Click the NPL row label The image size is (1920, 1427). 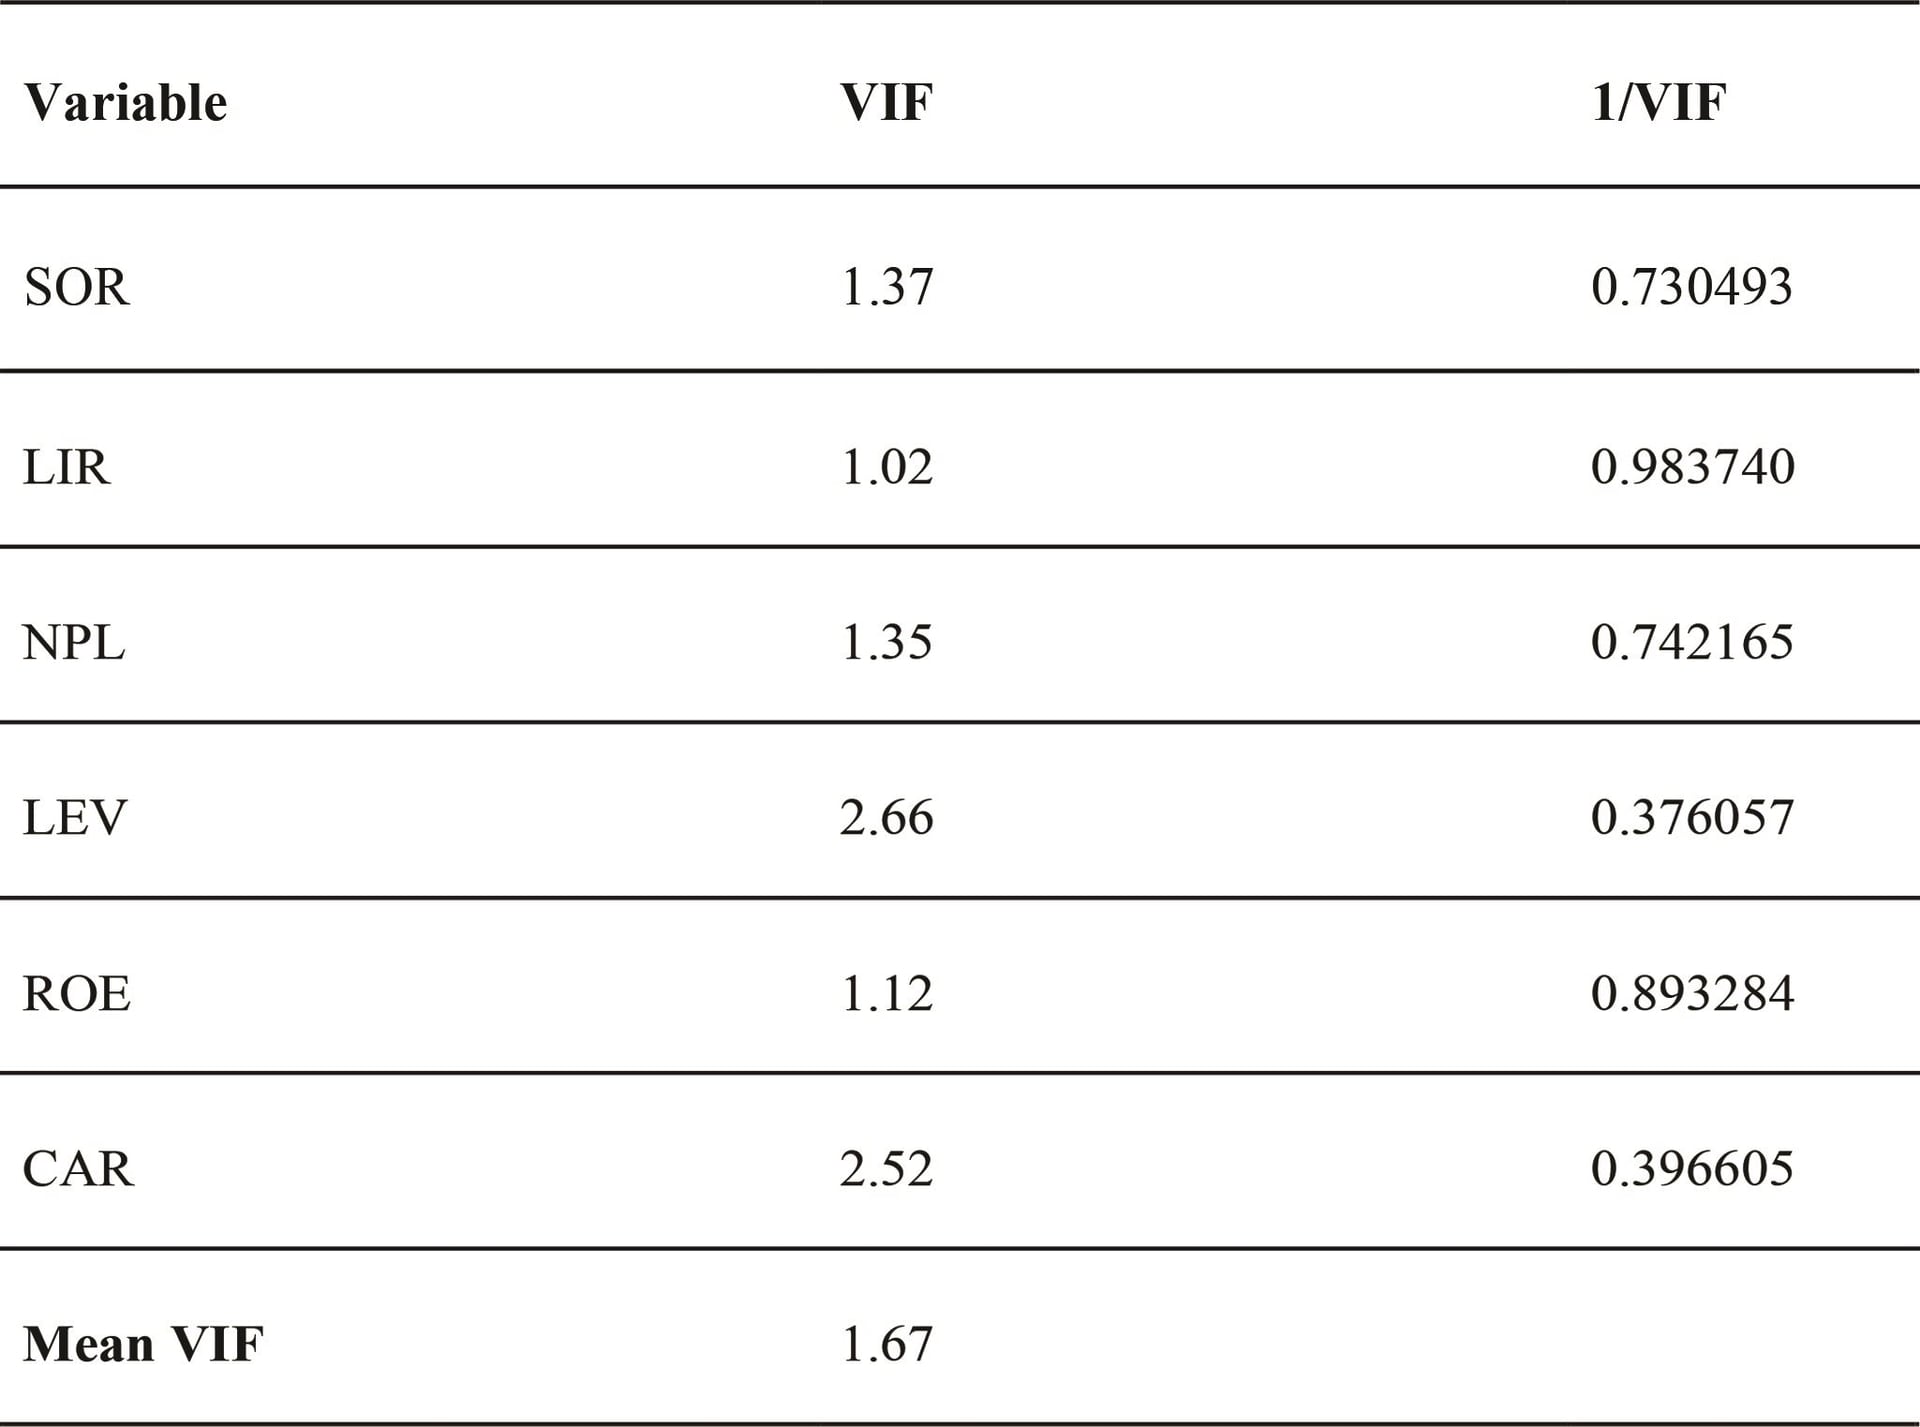[73, 642]
